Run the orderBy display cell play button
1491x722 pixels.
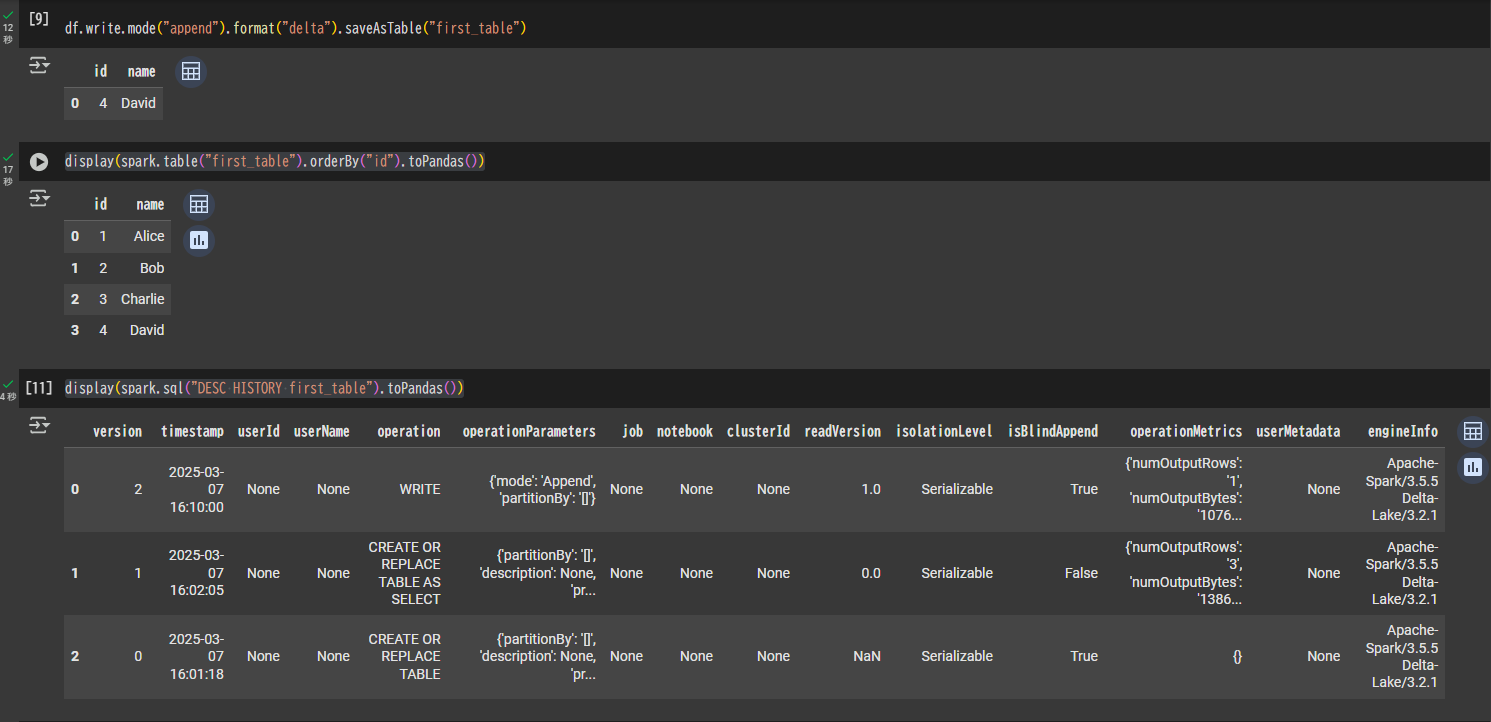(39, 161)
